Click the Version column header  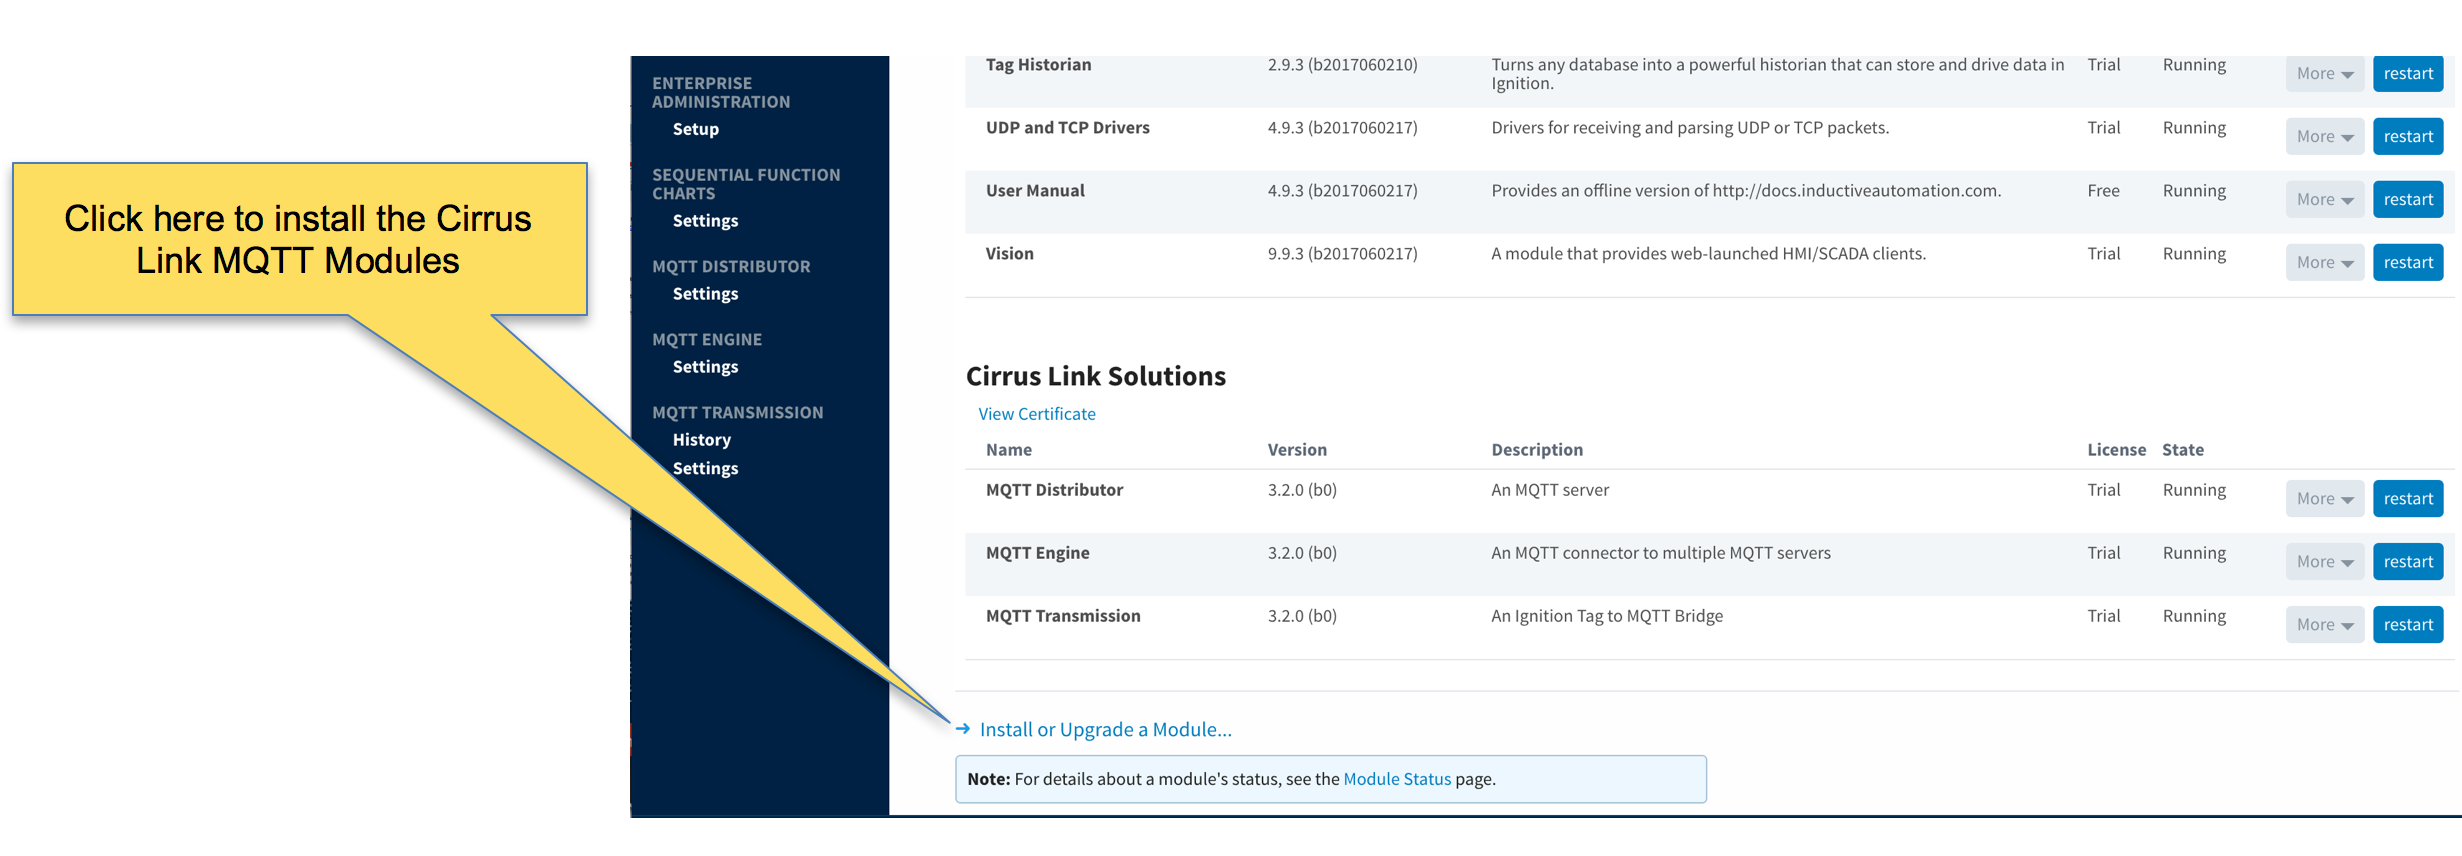tap(1296, 450)
